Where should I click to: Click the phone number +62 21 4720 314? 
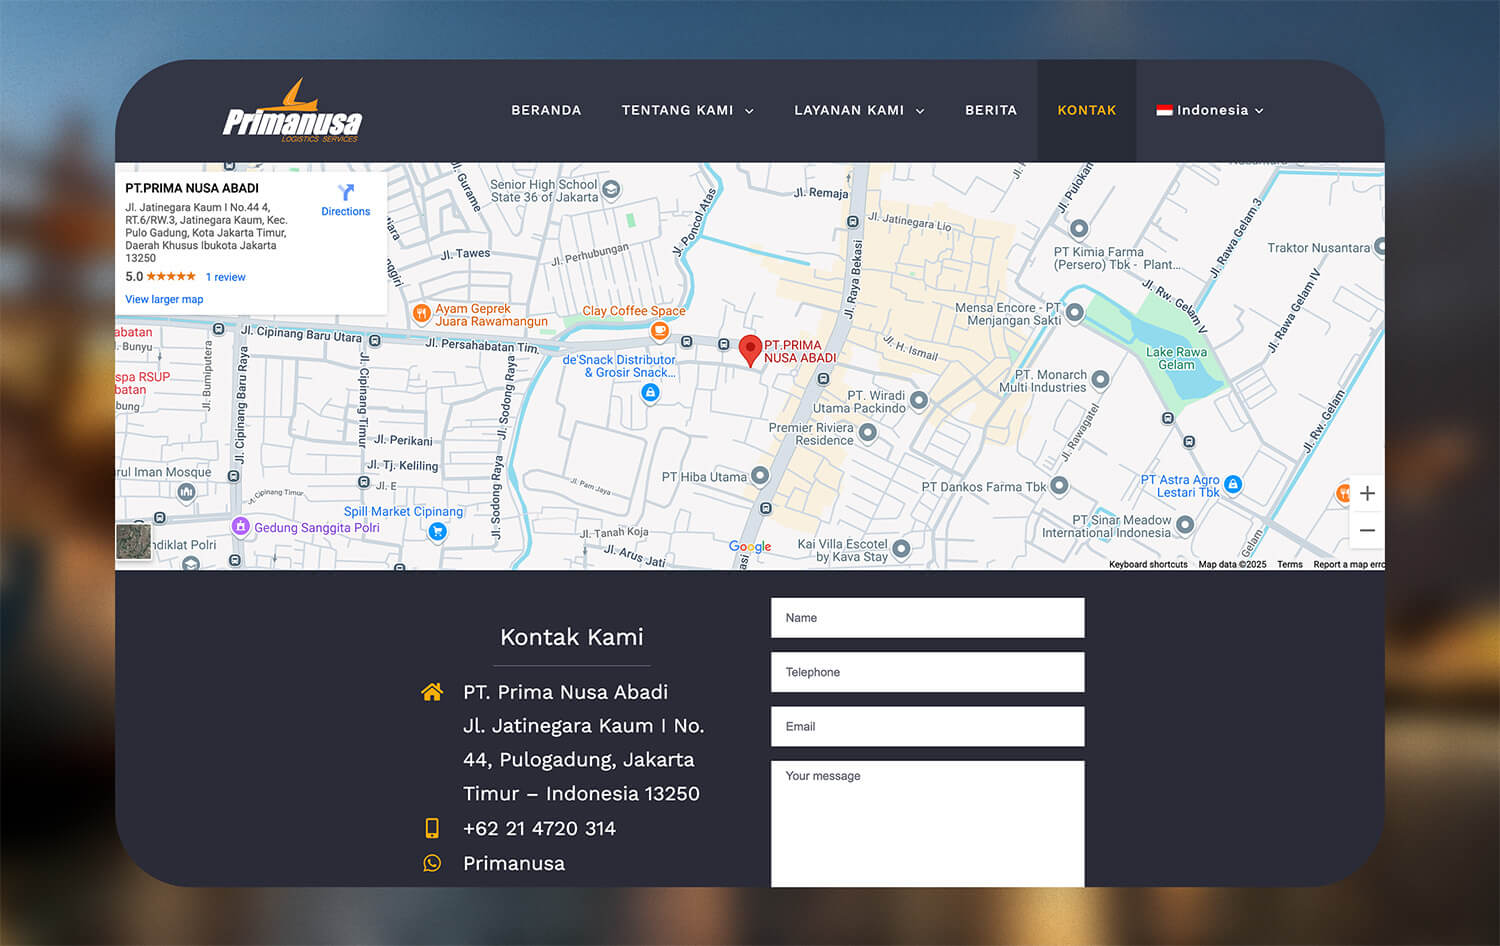(x=539, y=828)
